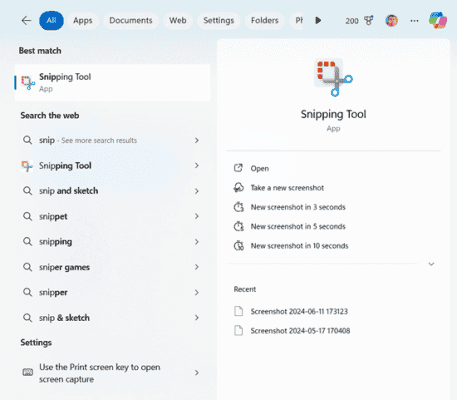Collapse the actions list chevron
Viewport: 457px width, 400px height.
[x=431, y=264]
